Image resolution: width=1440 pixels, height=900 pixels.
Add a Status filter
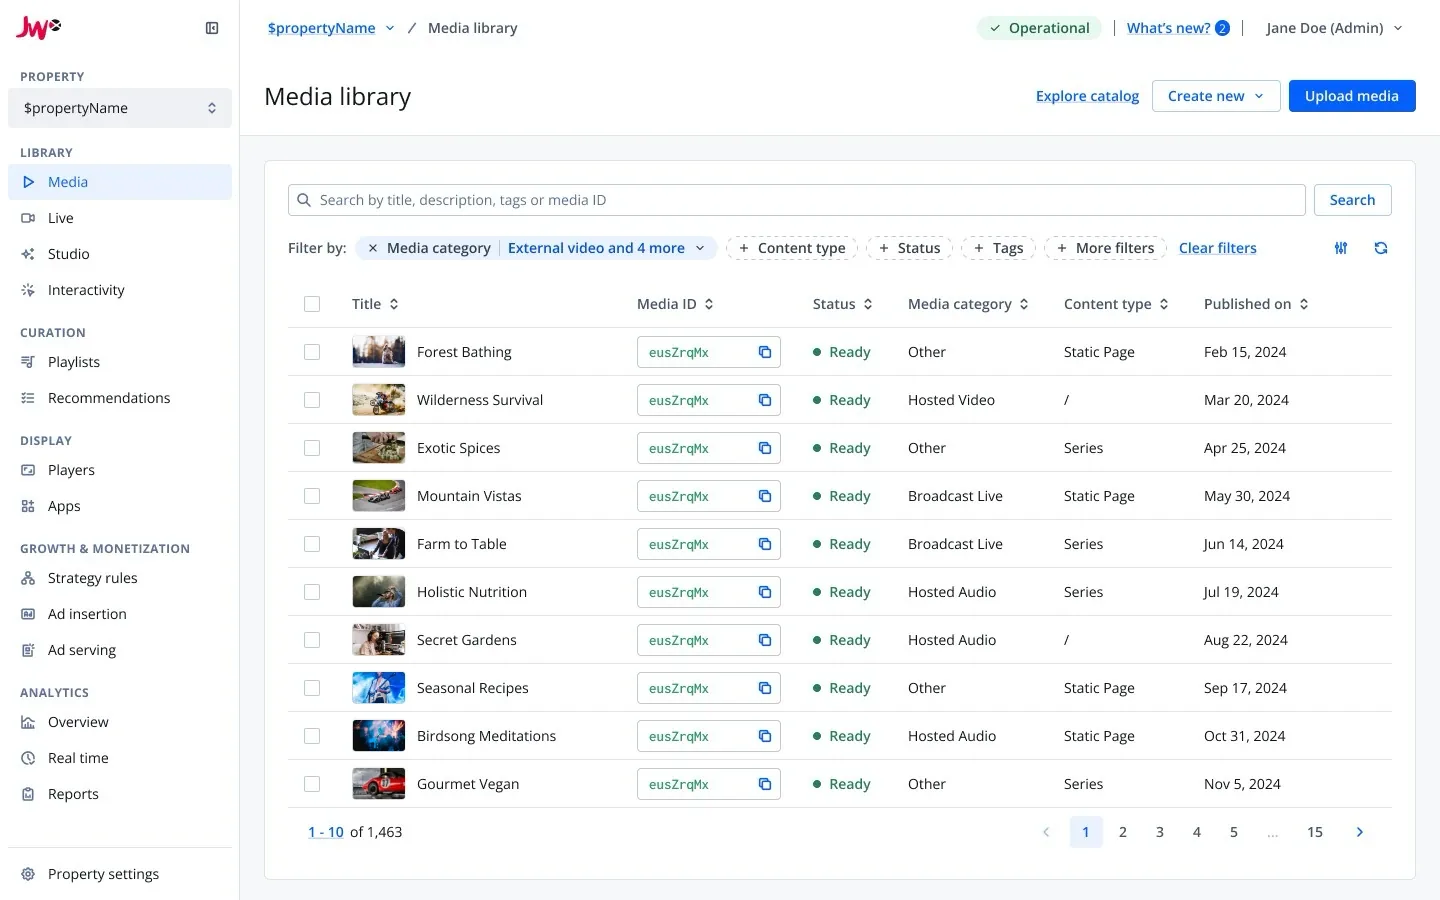[x=909, y=248]
